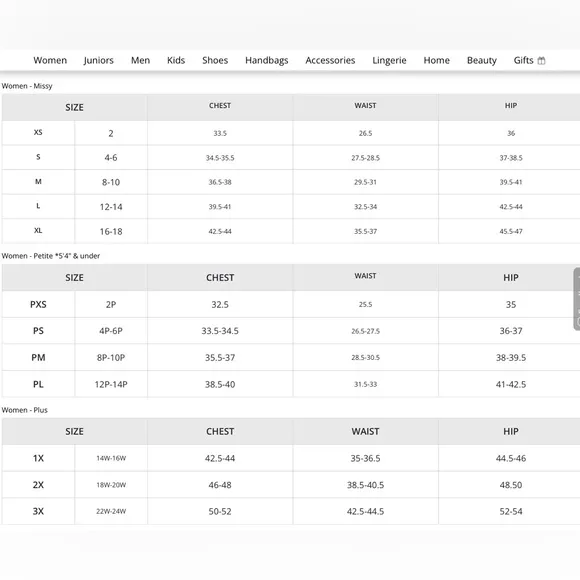The height and width of the screenshot is (580, 580).
Task: Click the 1X plus size cell
Action: click(x=38, y=458)
